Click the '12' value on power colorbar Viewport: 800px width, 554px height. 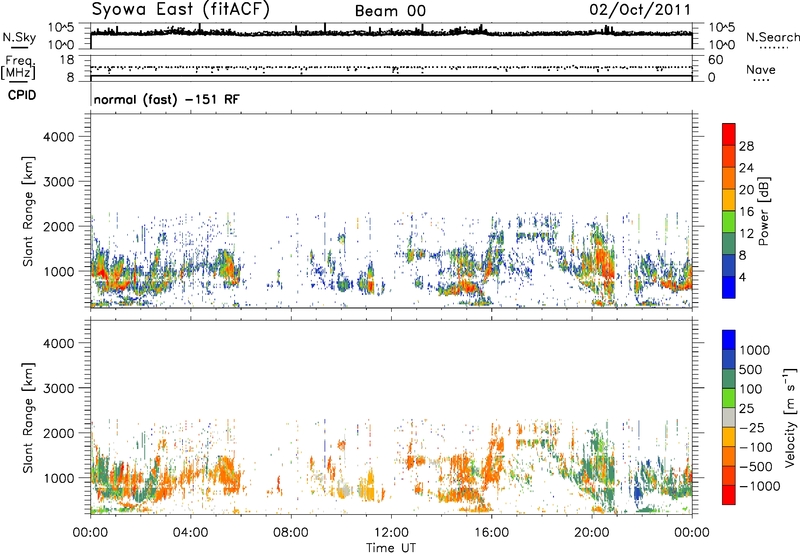[x=746, y=234]
